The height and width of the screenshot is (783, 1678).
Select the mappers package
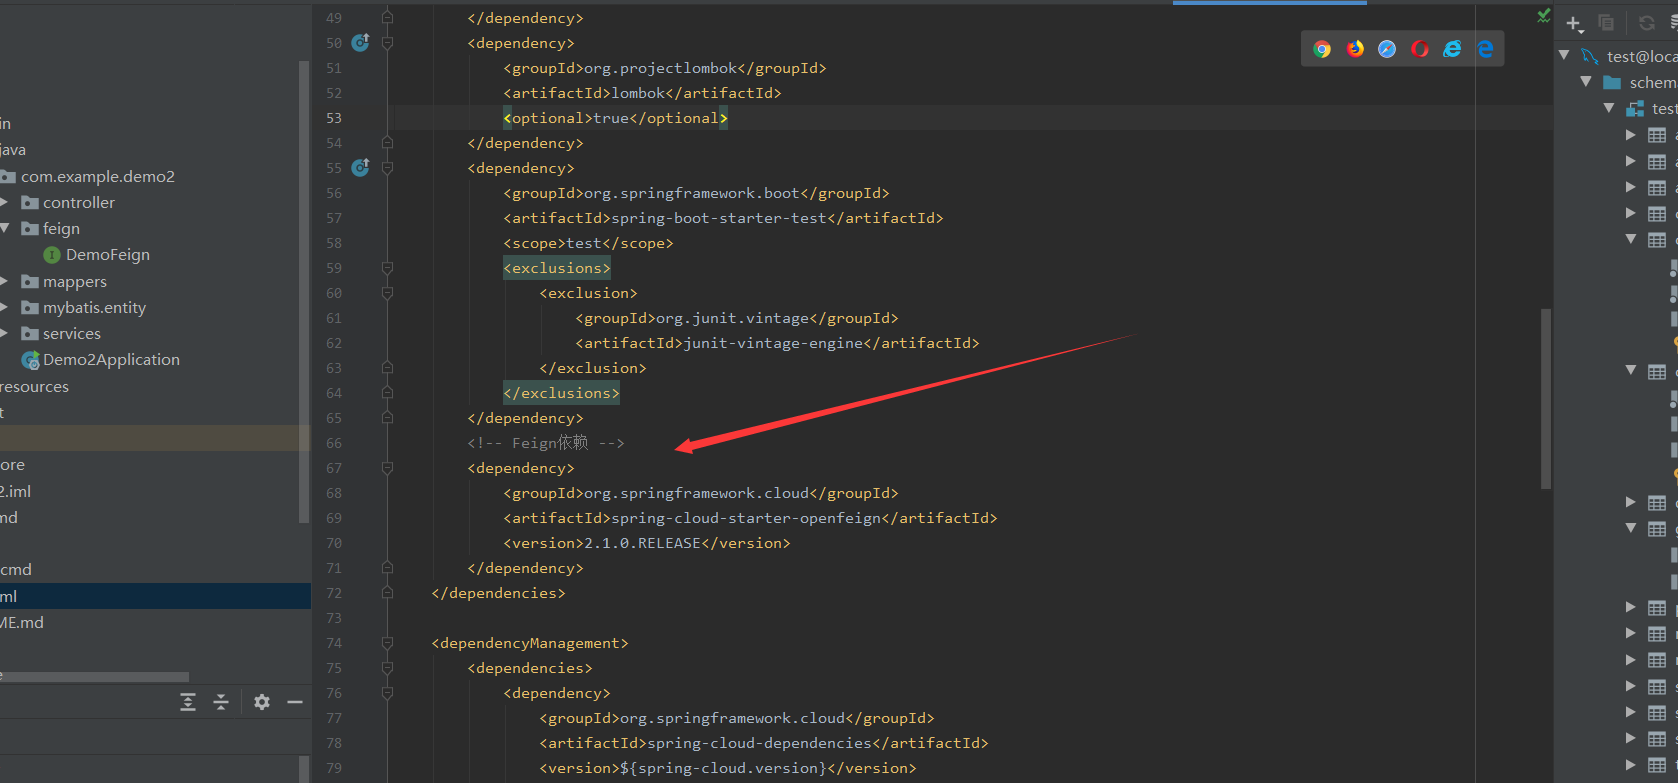pos(75,282)
